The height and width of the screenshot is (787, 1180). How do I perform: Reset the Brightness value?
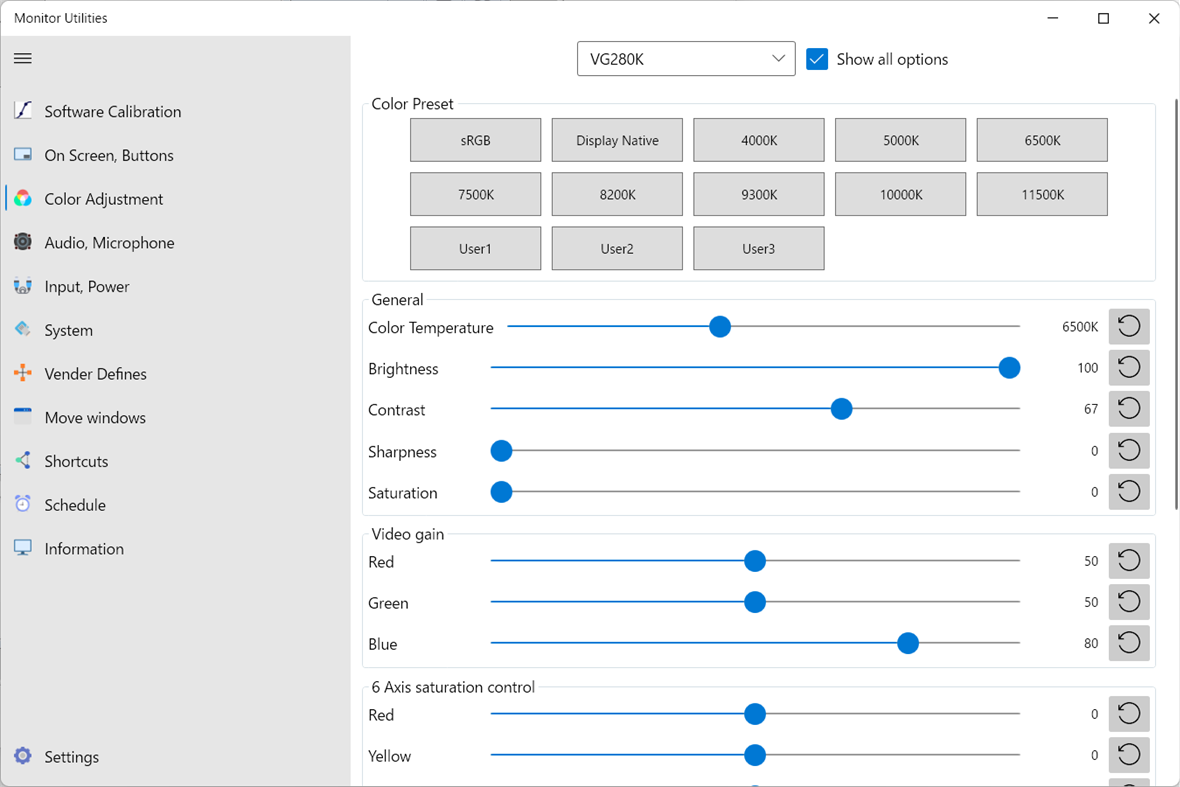point(1129,367)
